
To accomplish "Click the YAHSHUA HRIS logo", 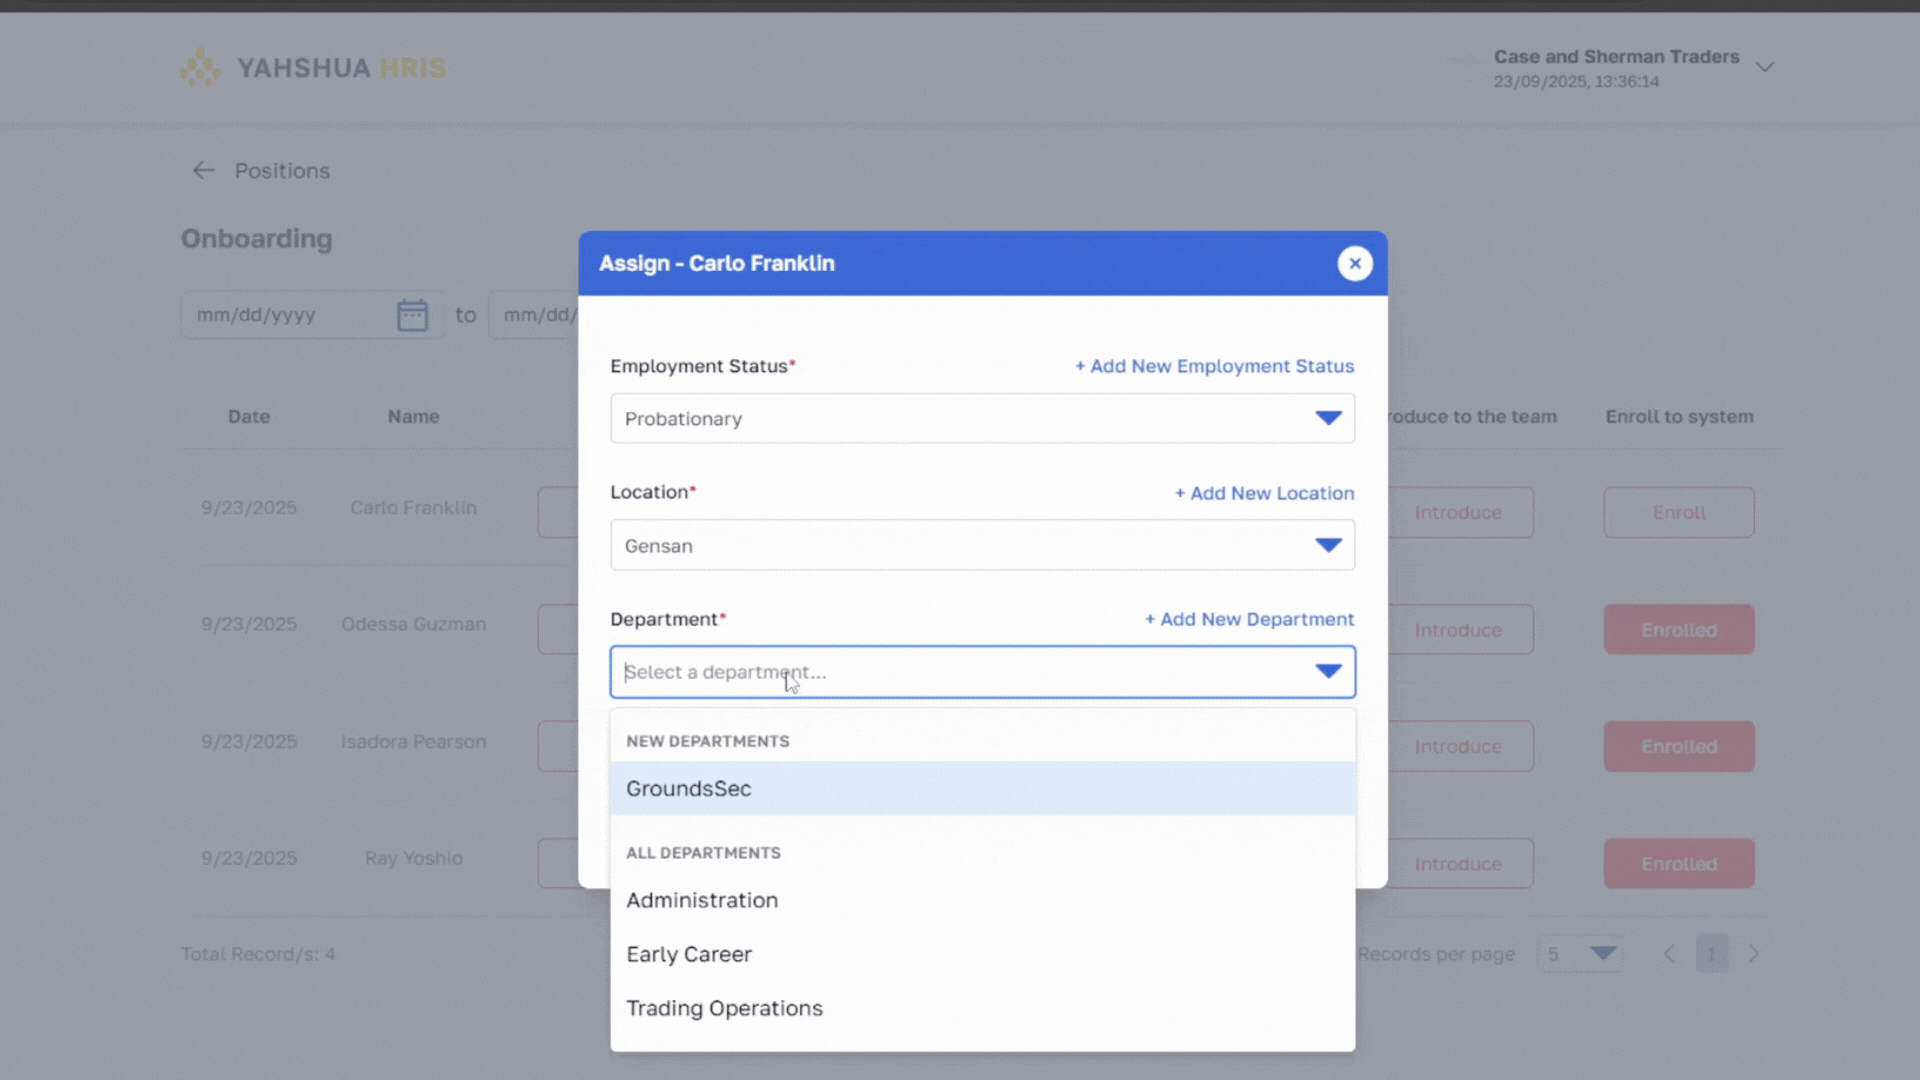I will pos(312,67).
